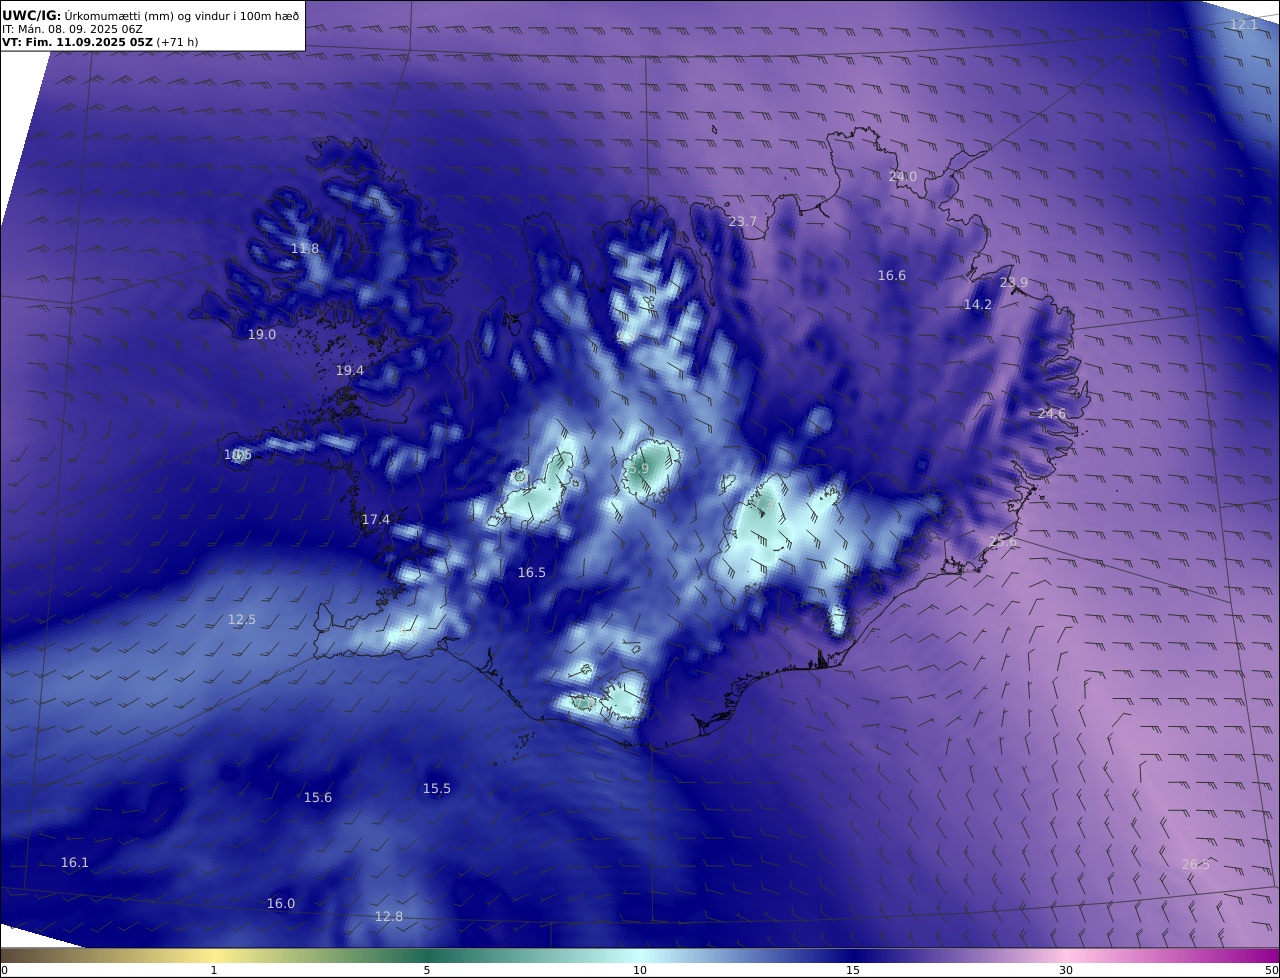Click the 19.0 value label
The height and width of the screenshot is (978, 1280).
coord(262,334)
